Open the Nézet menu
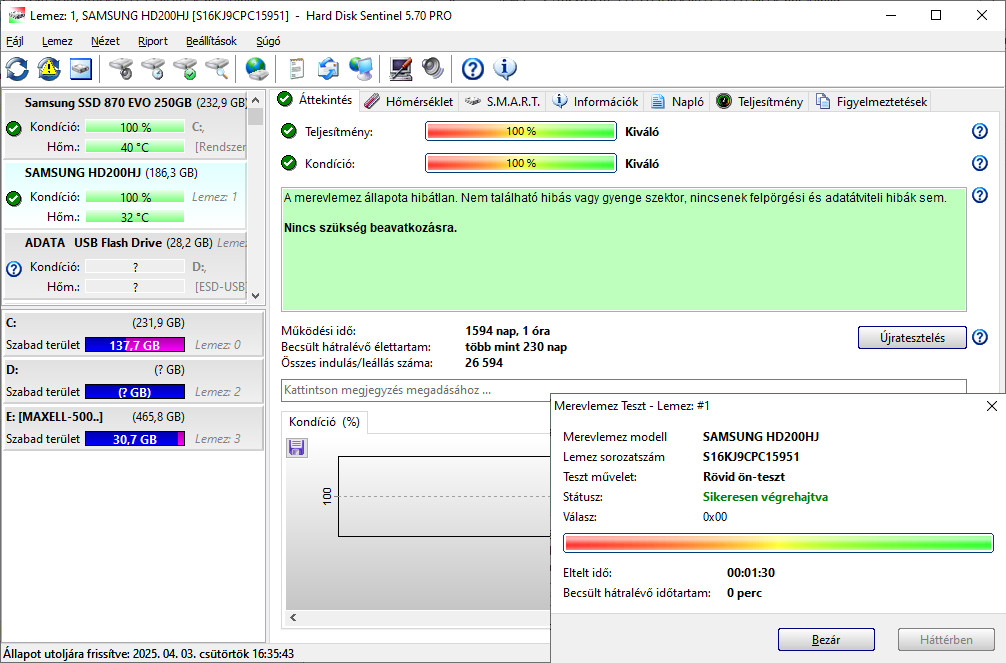The height and width of the screenshot is (663, 1006). tap(105, 41)
